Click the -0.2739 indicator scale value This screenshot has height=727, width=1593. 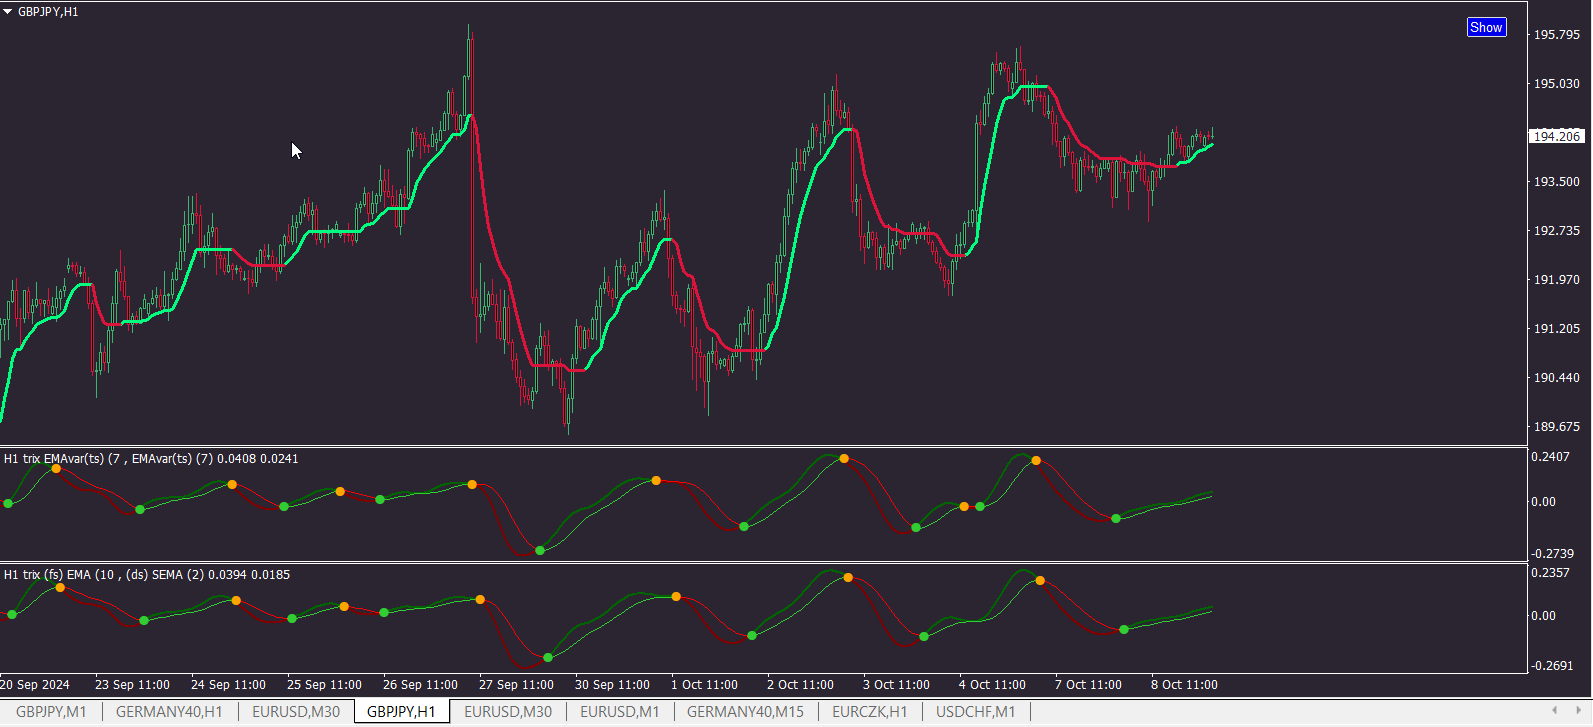1552,554
